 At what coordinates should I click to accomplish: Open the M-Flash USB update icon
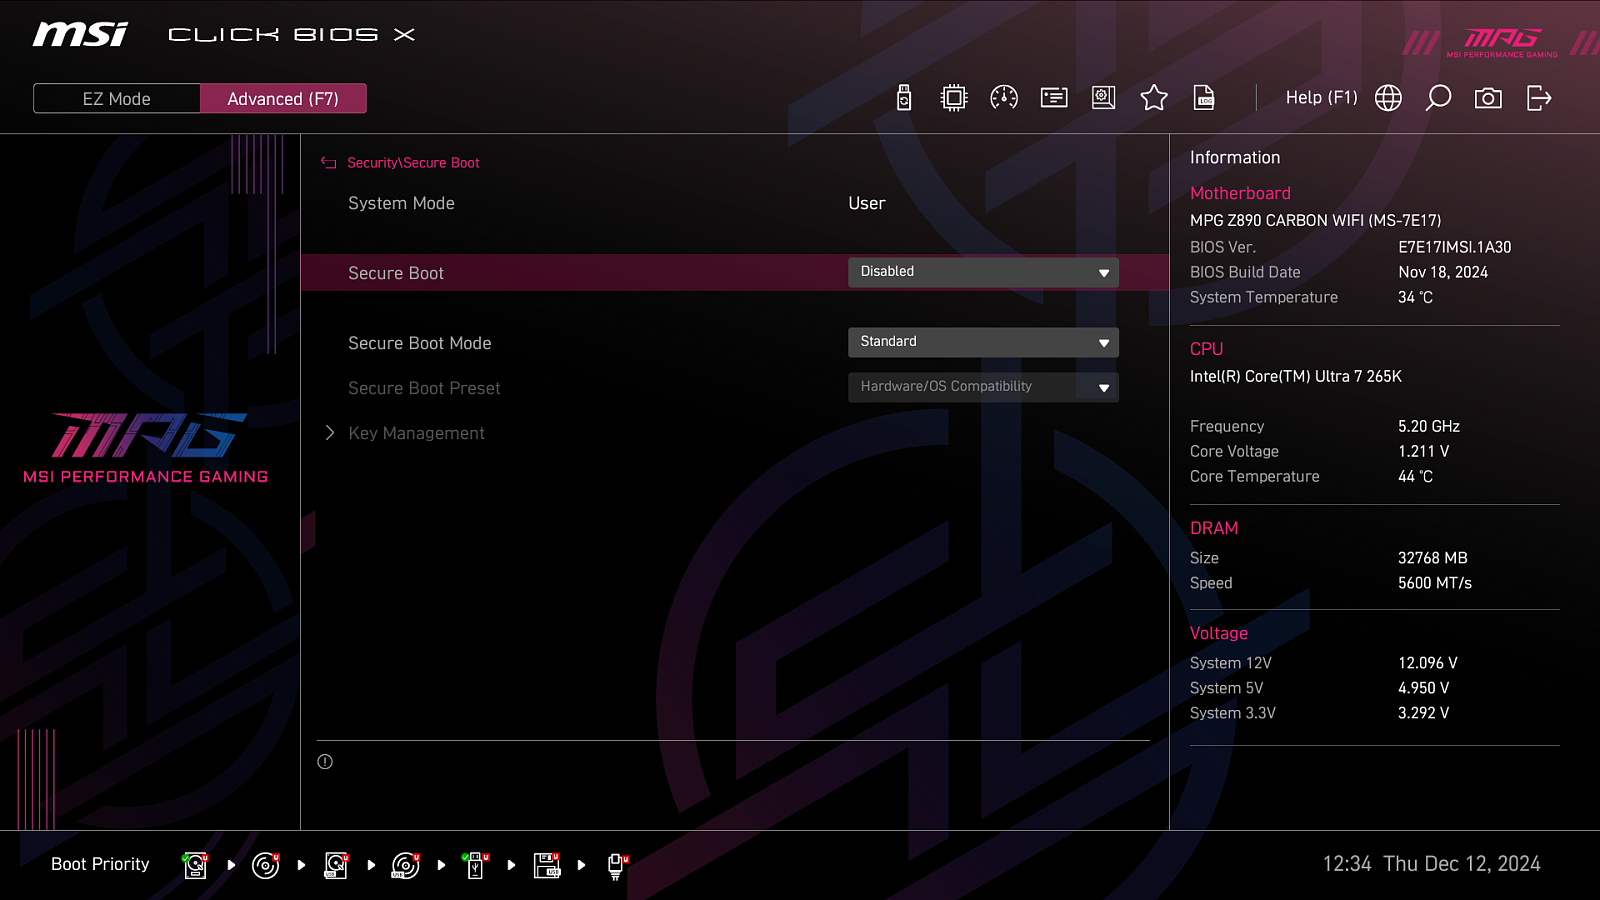point(904,98)
